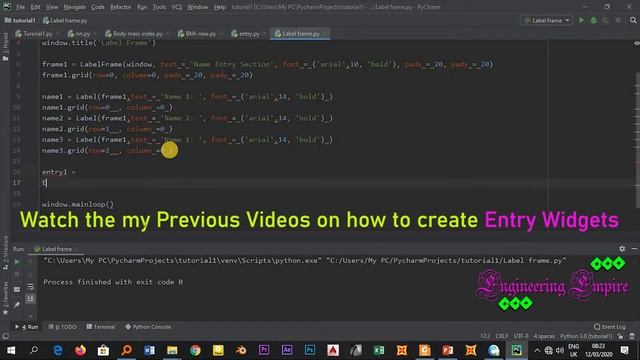Viewport: 640px width, 360px height.
Task: Toggle tool window bars icon bottom-left corner
Action: tap(5, 336)
